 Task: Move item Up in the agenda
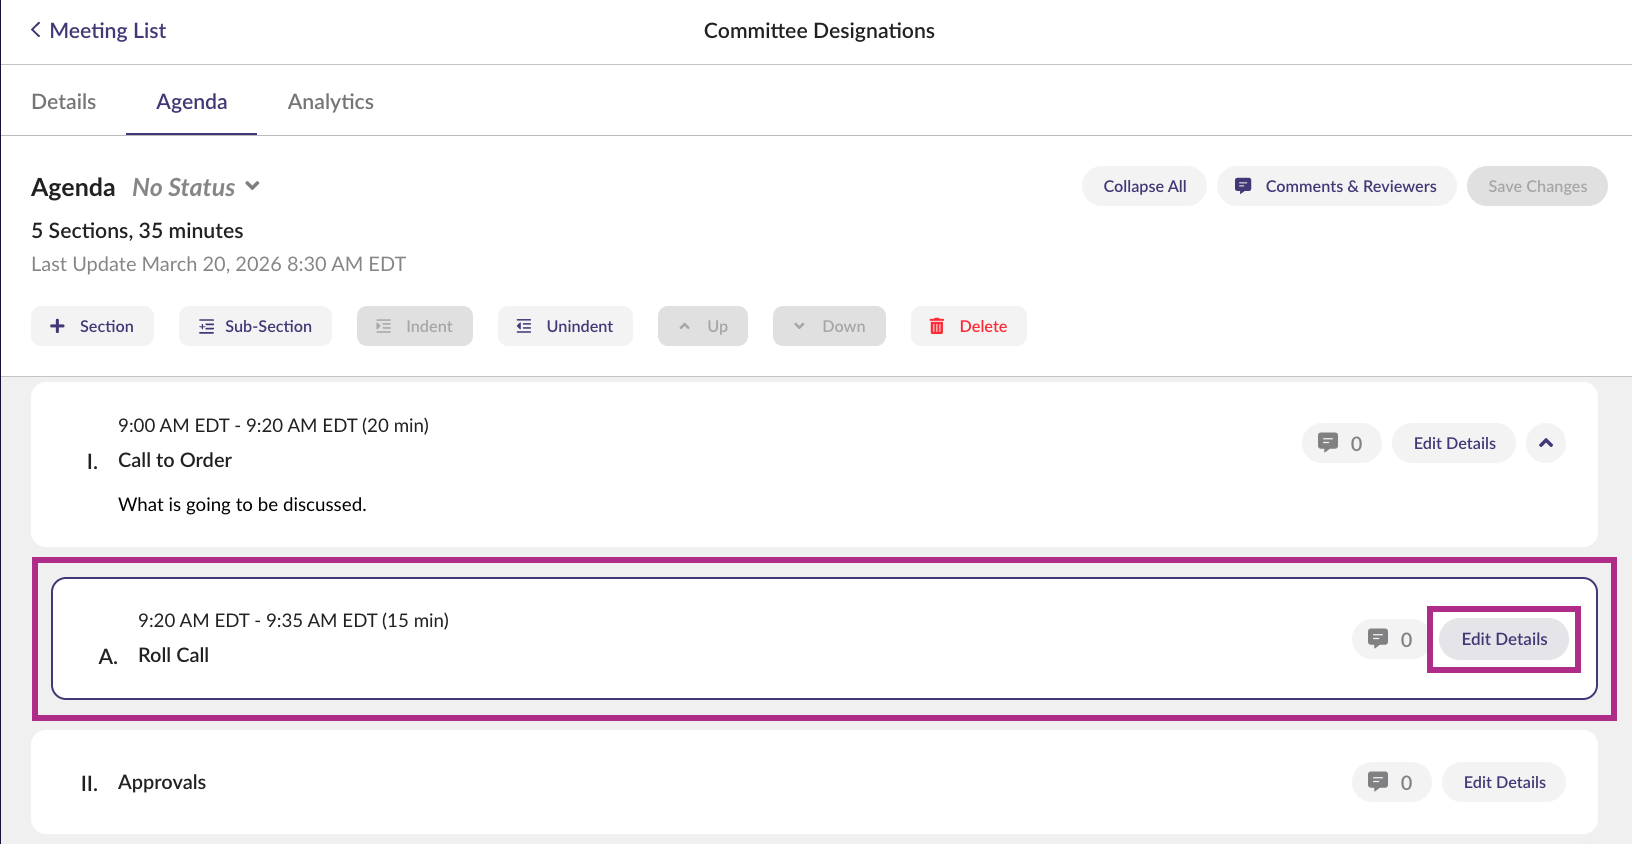(x=702, y=326)
